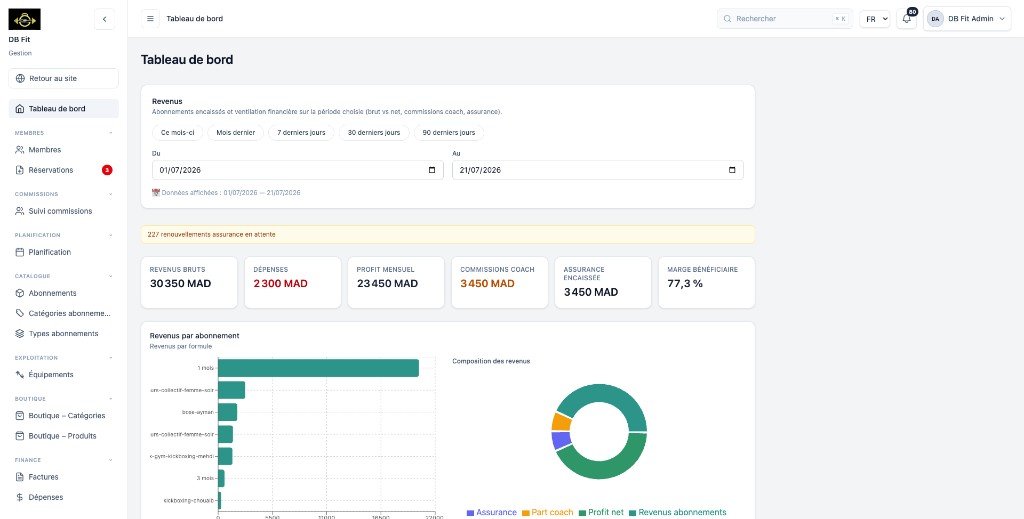Screen dimensions: 1024x519
Task: Click the layers icon beside Types abonnements
Action: tap(20, 334)
